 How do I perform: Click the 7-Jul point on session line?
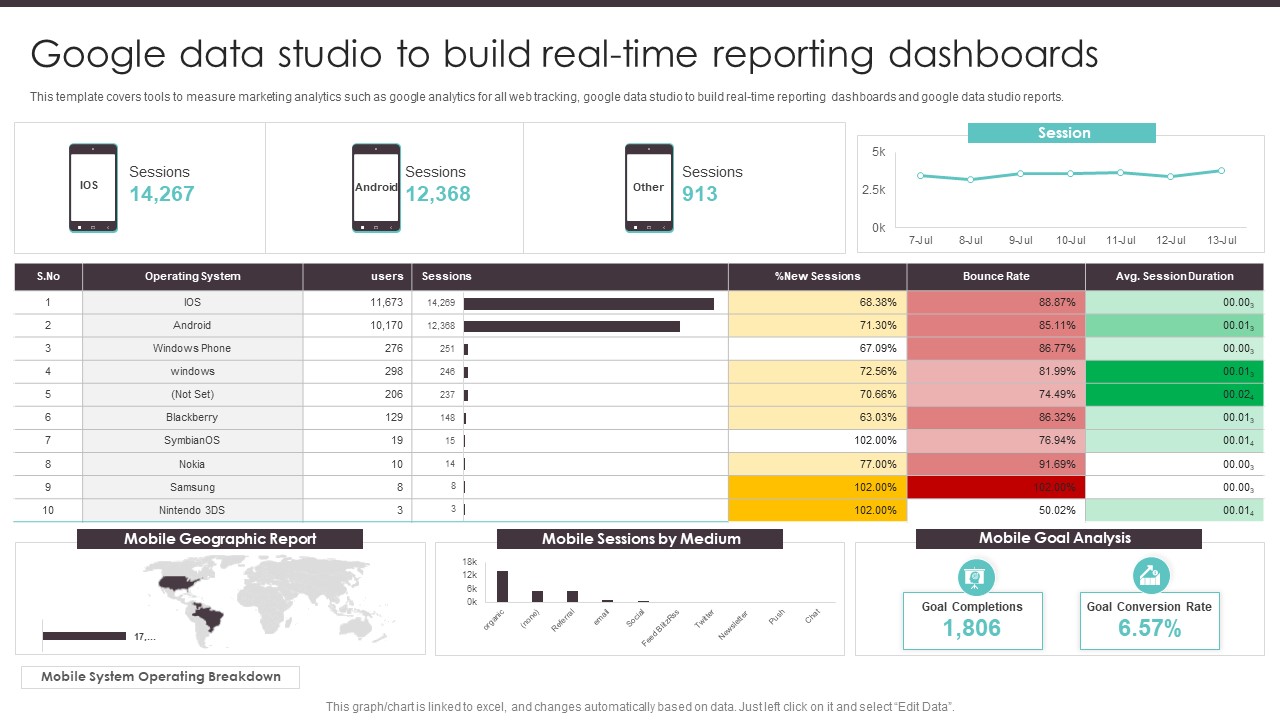point(921,176)
